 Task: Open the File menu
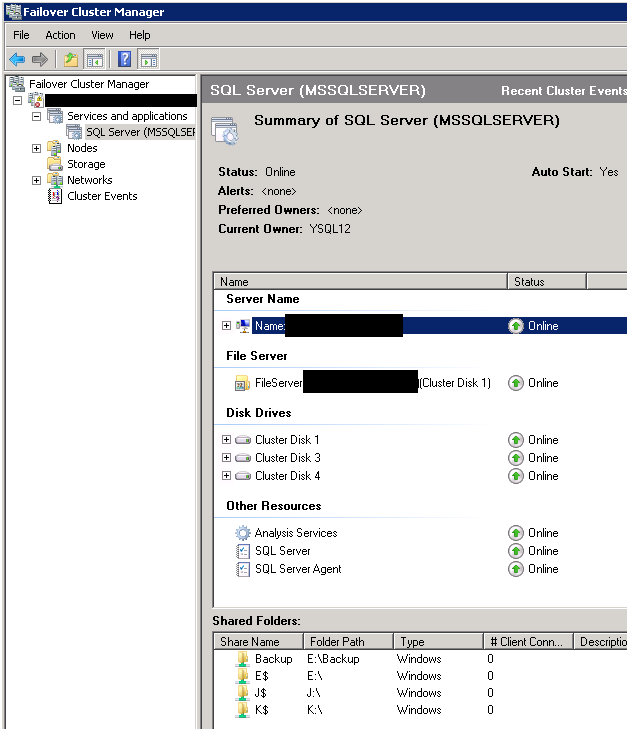click(x=21, y=35)
